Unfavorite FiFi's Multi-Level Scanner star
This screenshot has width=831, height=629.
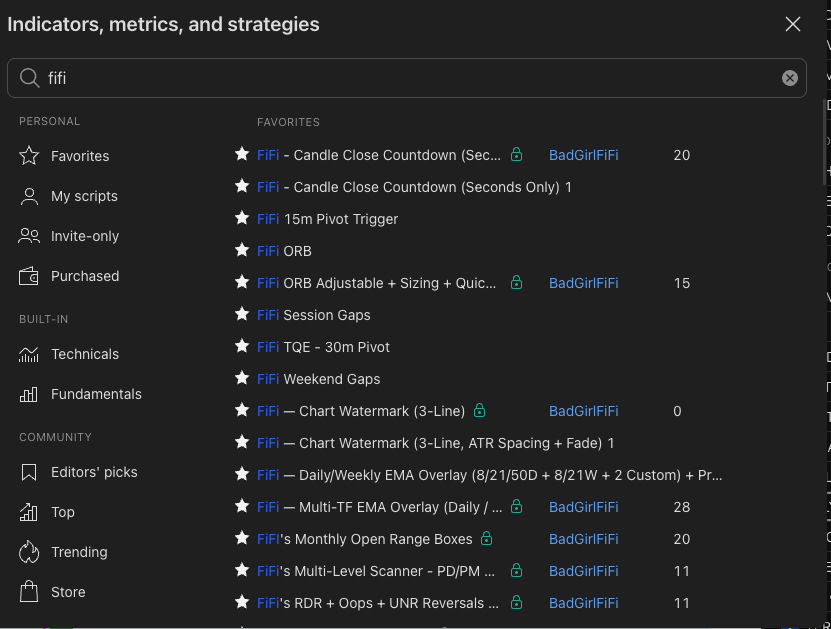(x=242, y=570)
